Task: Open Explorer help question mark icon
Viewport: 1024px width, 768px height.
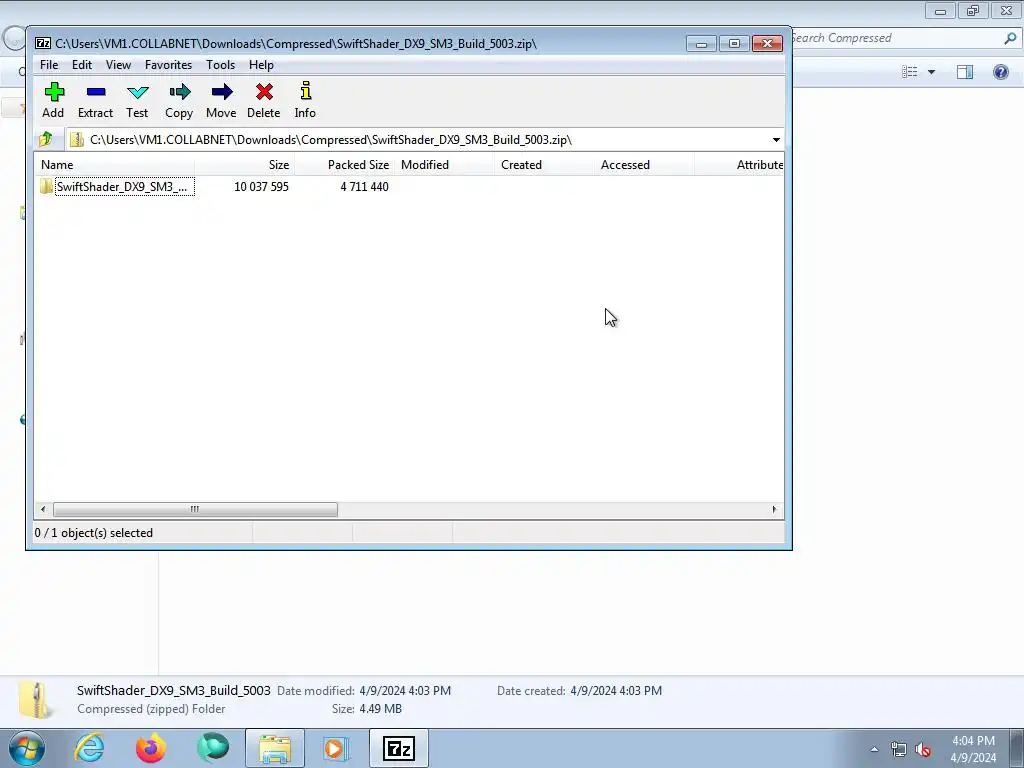Action: [x=1000, y=72]
